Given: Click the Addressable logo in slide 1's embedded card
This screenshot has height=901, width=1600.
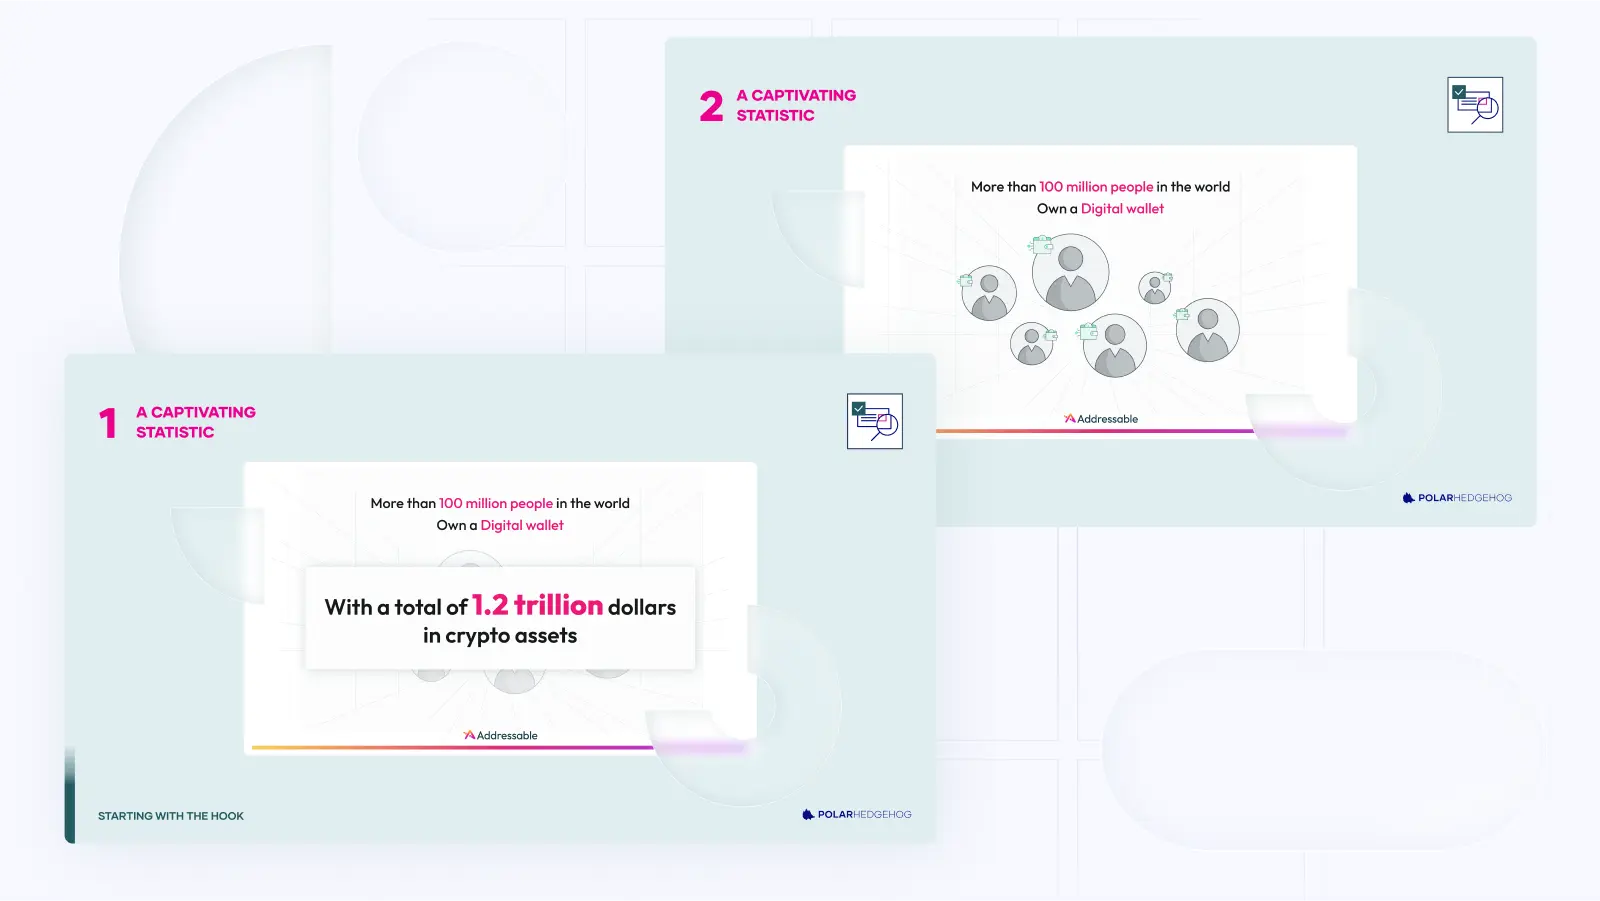Looking at the screenshot, I should pos(501,735).
